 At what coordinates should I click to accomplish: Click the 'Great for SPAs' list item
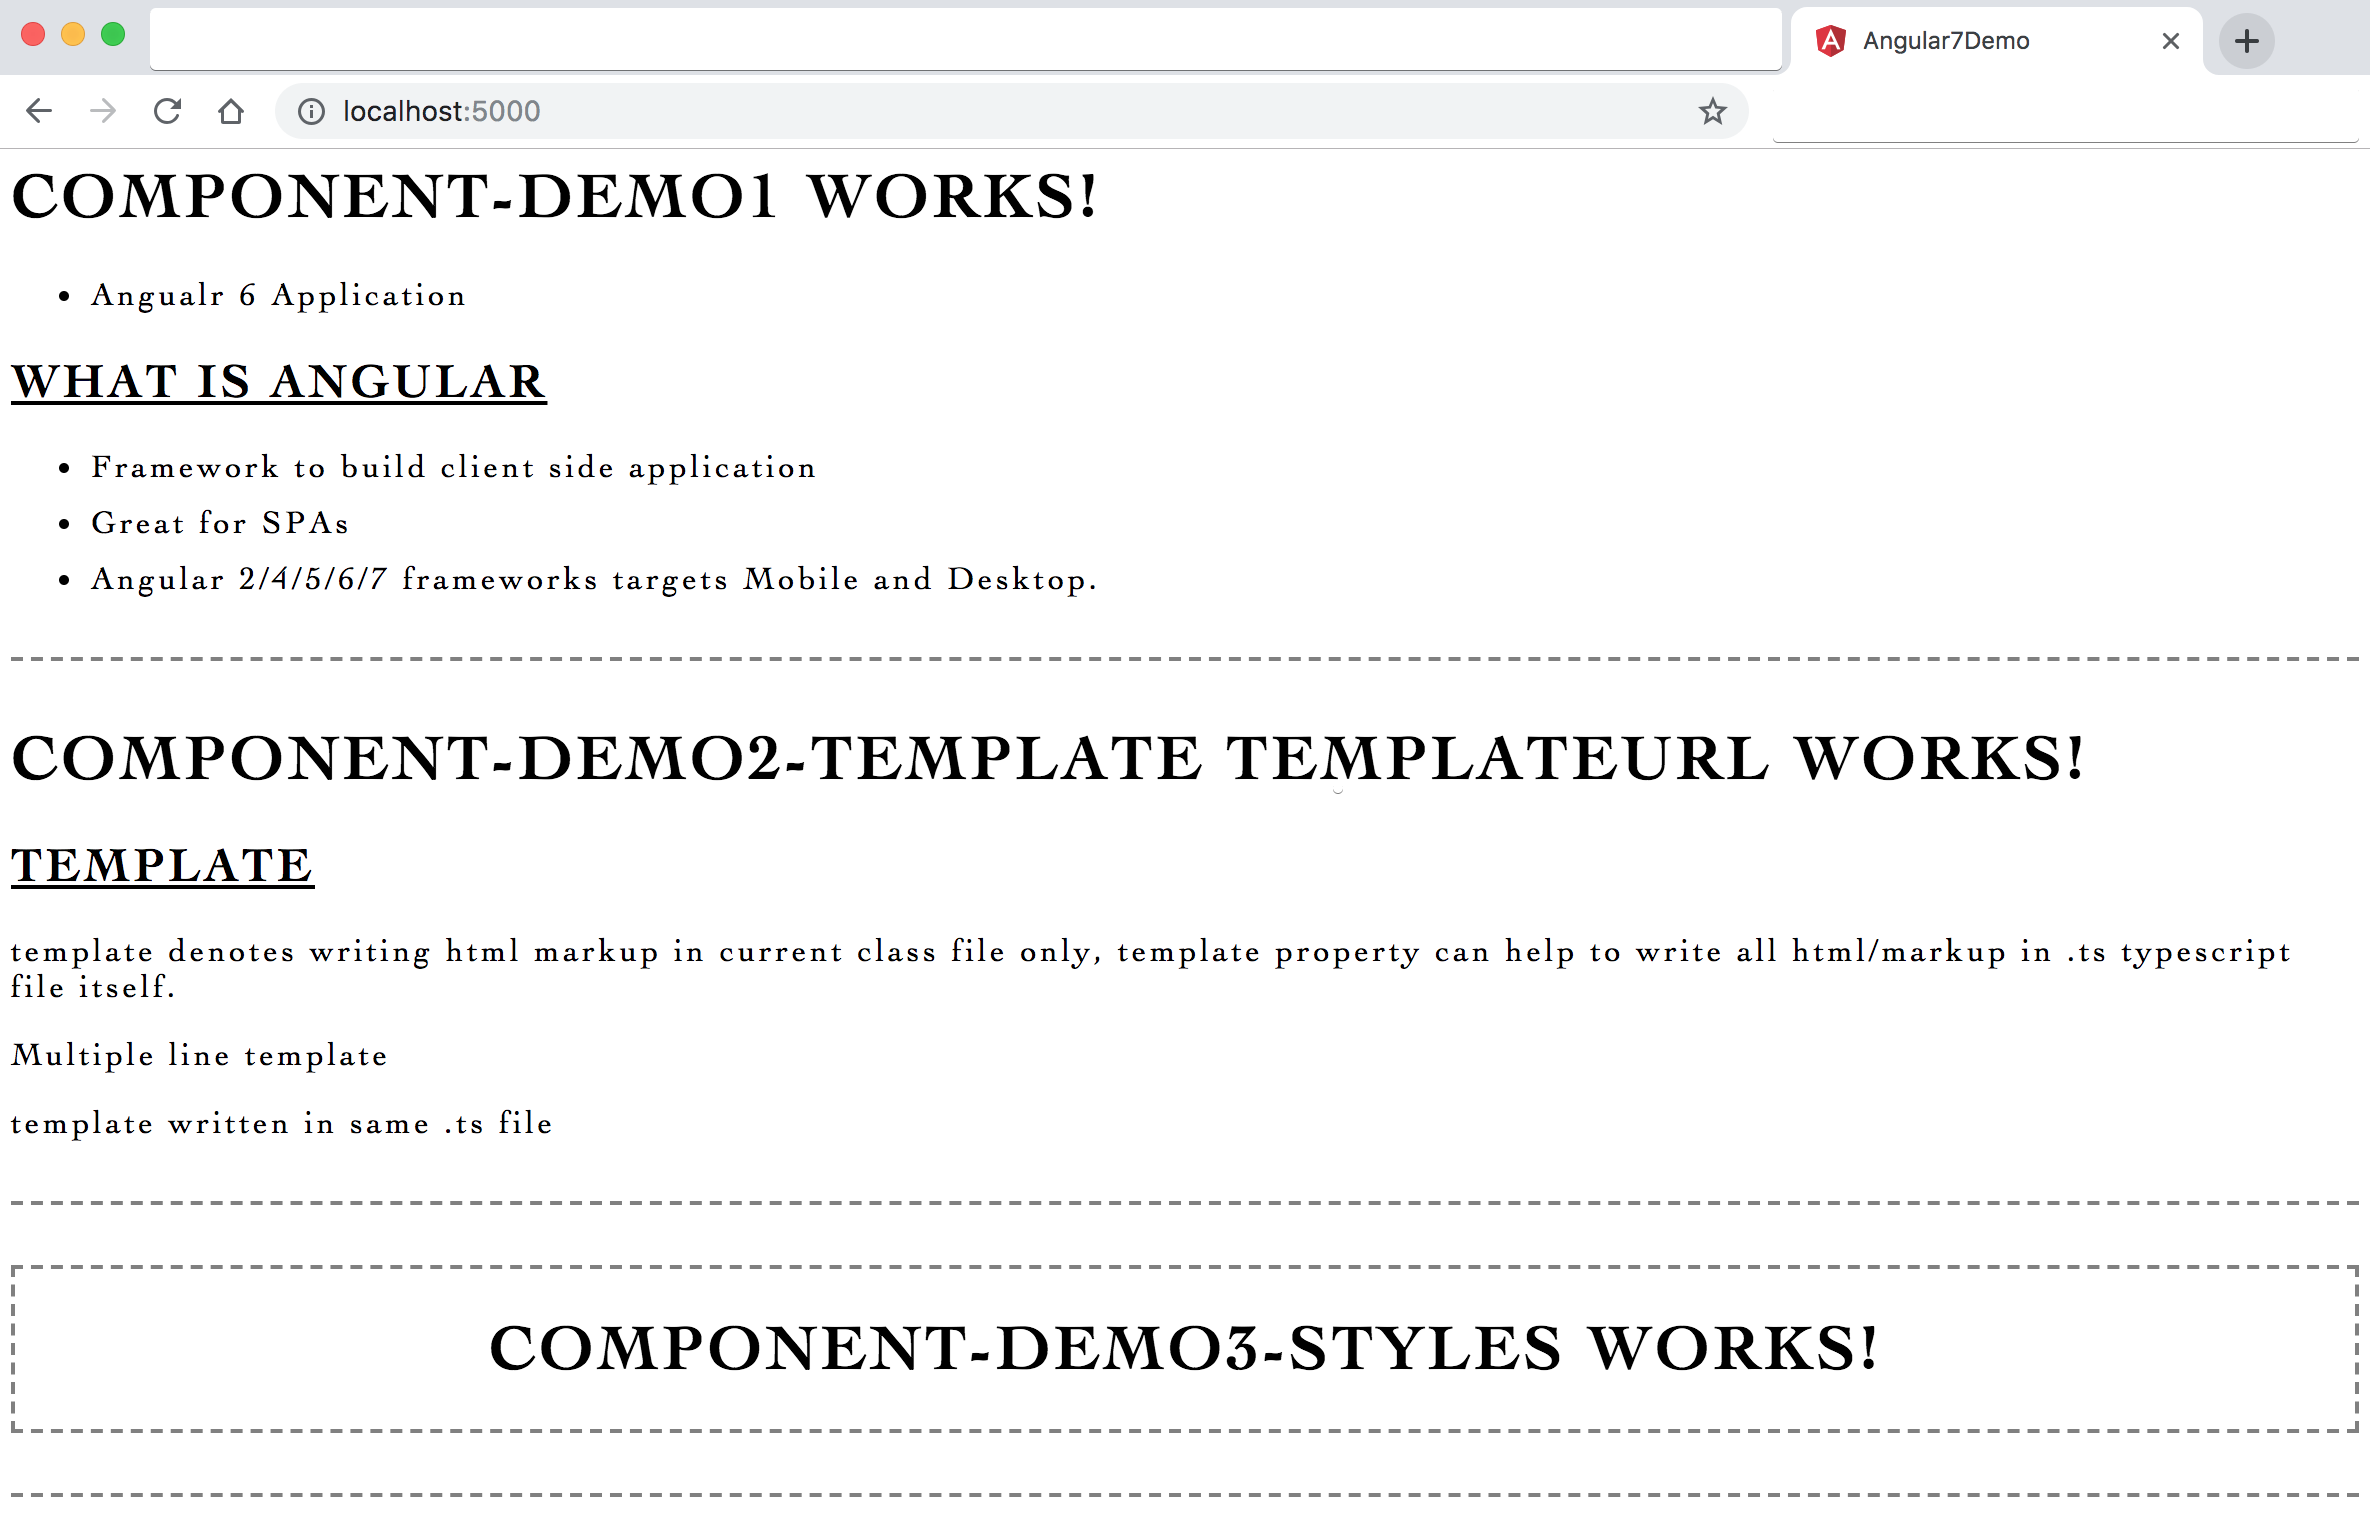[220, 523]
